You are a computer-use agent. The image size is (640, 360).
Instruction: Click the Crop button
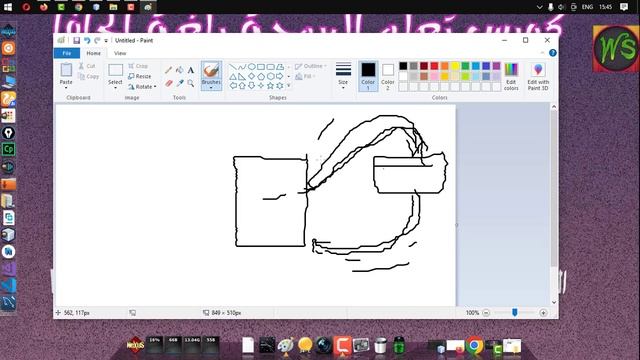pyautogui.click(x=138, y=66)
